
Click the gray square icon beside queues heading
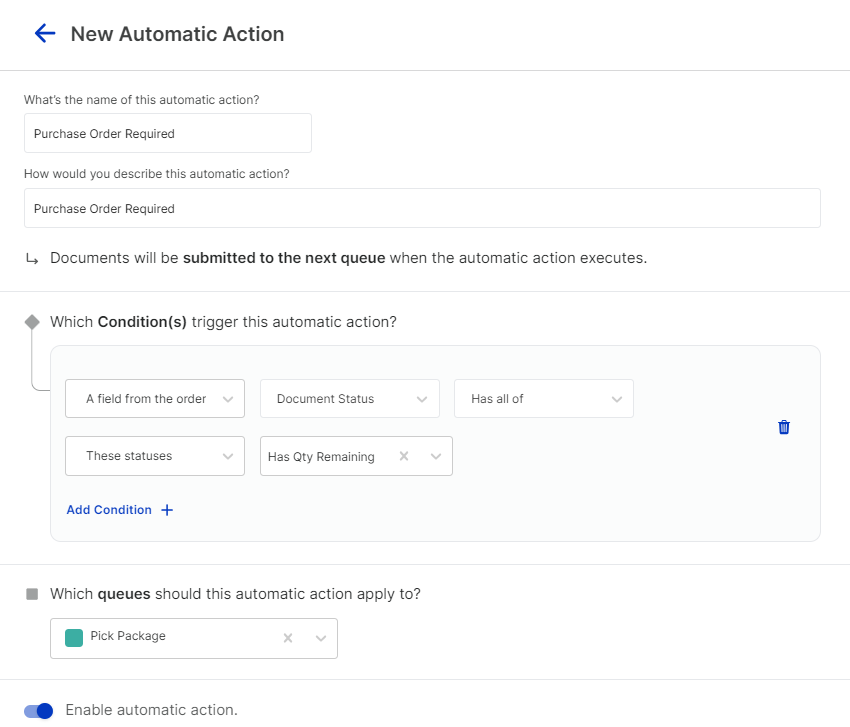click(32, 594)
